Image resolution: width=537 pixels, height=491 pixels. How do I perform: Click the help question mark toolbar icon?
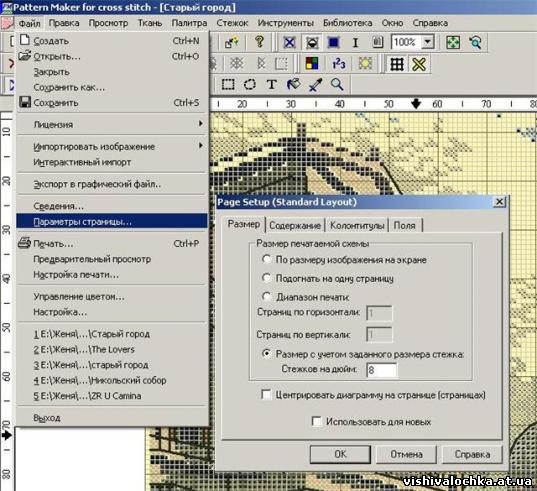(x=260, y=42)
